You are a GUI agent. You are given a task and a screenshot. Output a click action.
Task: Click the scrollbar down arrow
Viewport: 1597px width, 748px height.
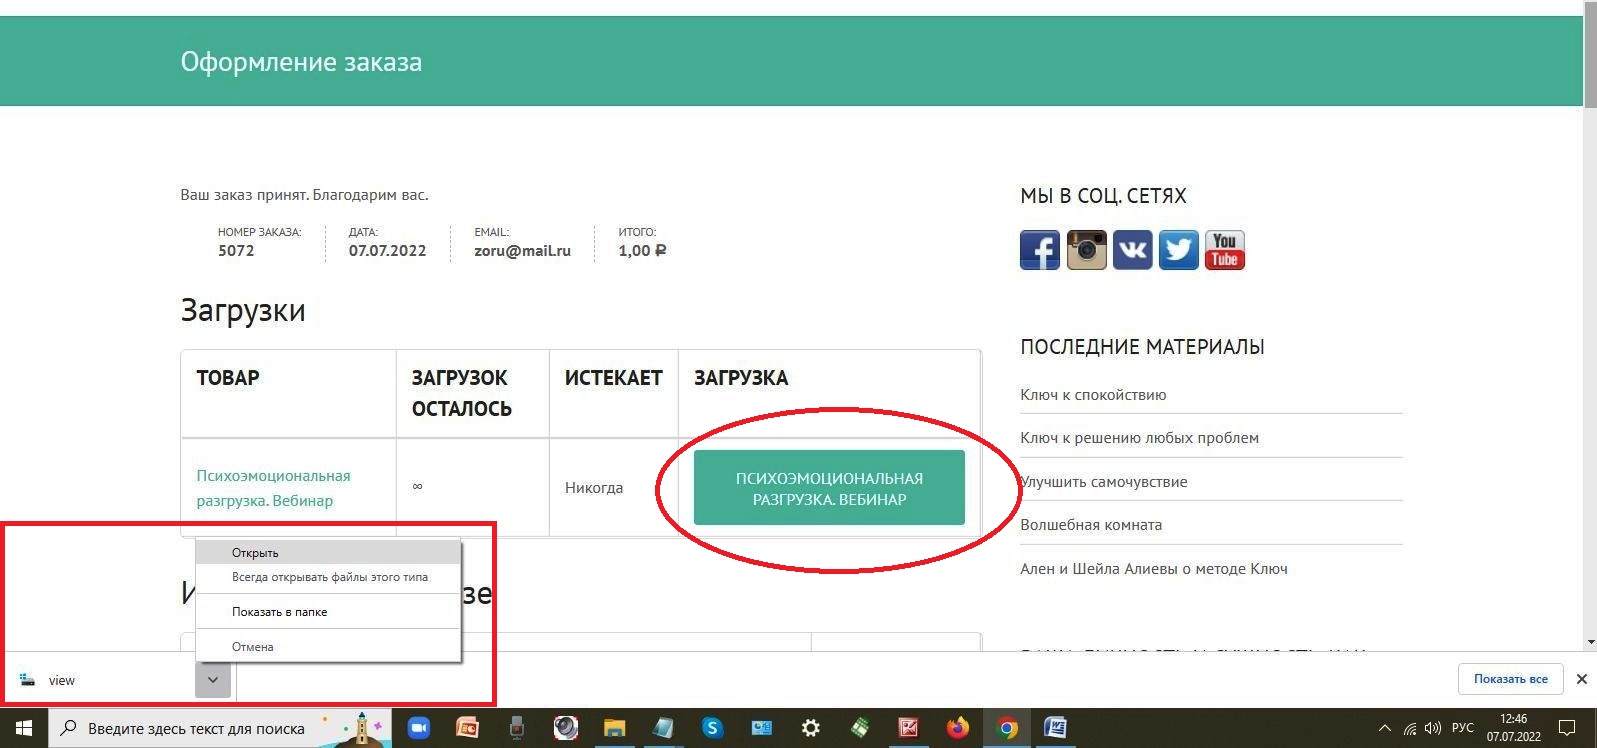(1590, 642)
